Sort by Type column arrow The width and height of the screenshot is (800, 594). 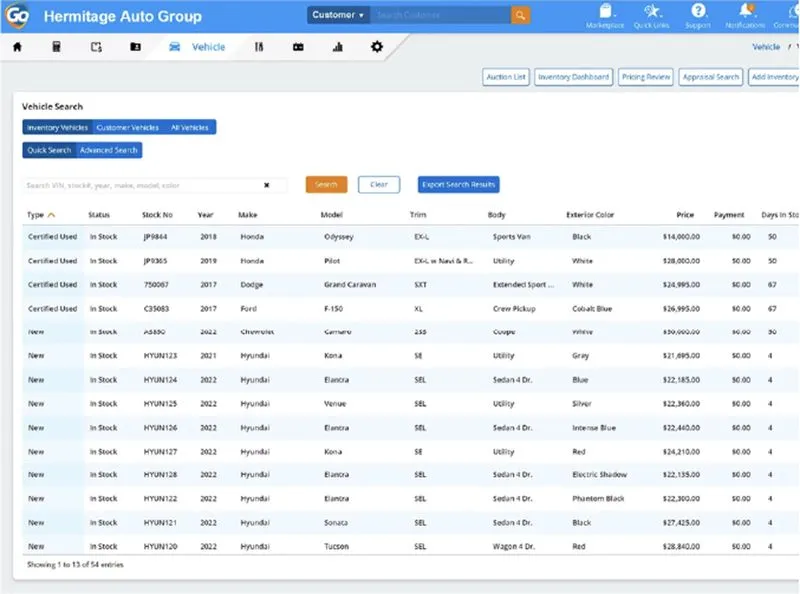tap(51, 215)
